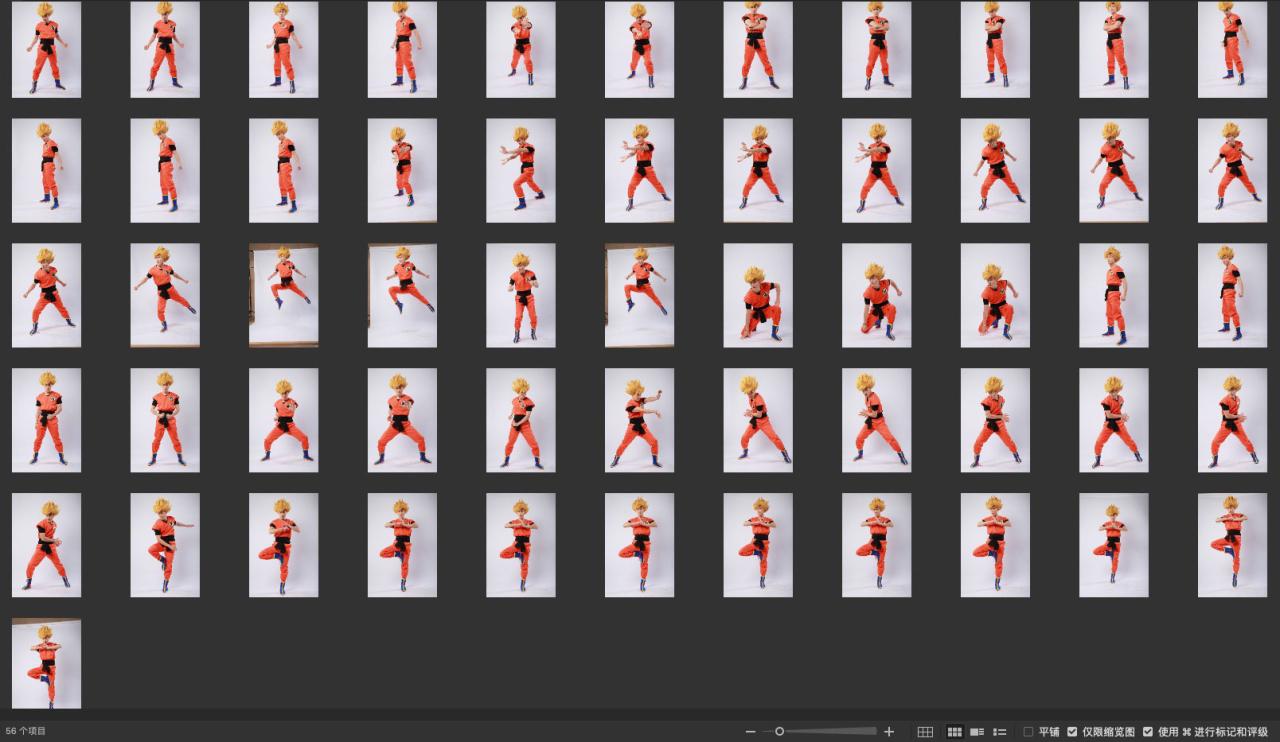Screen dimensions: 1280x742
Task: Select the lone thumbnail in the bottom row
Action: pos(46,663)
